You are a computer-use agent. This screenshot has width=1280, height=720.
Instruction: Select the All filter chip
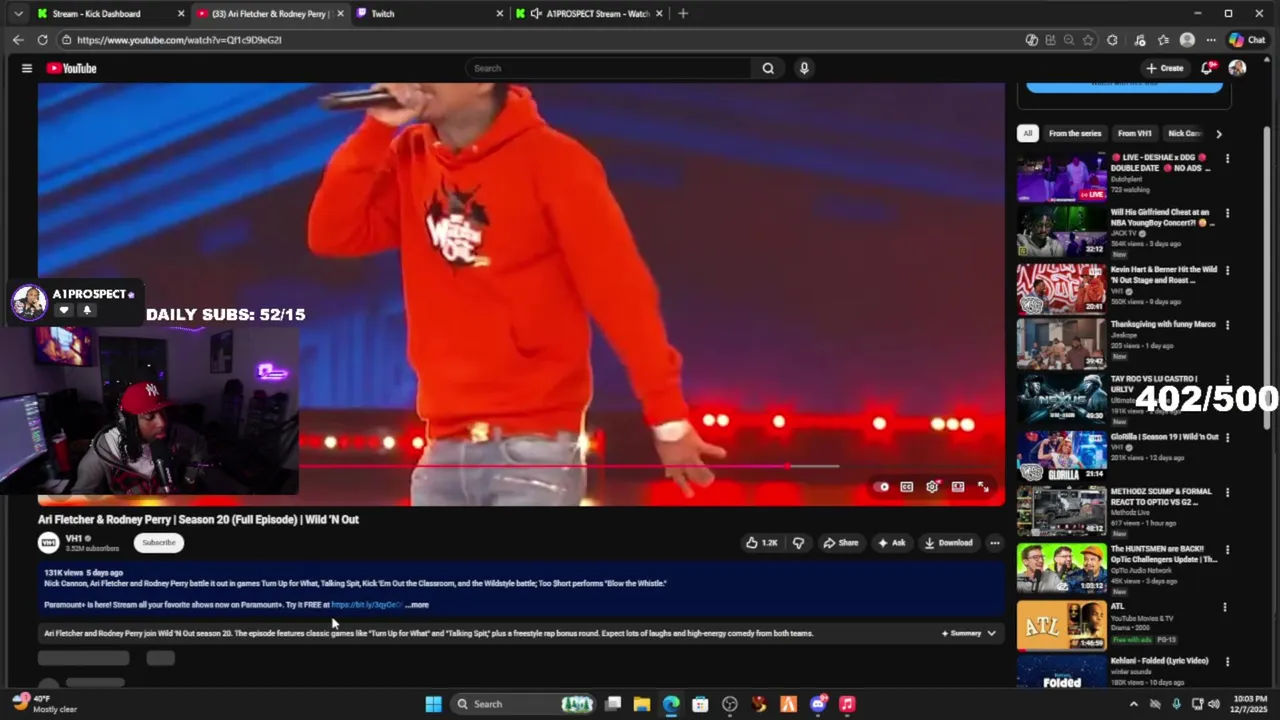[1027, 133]
